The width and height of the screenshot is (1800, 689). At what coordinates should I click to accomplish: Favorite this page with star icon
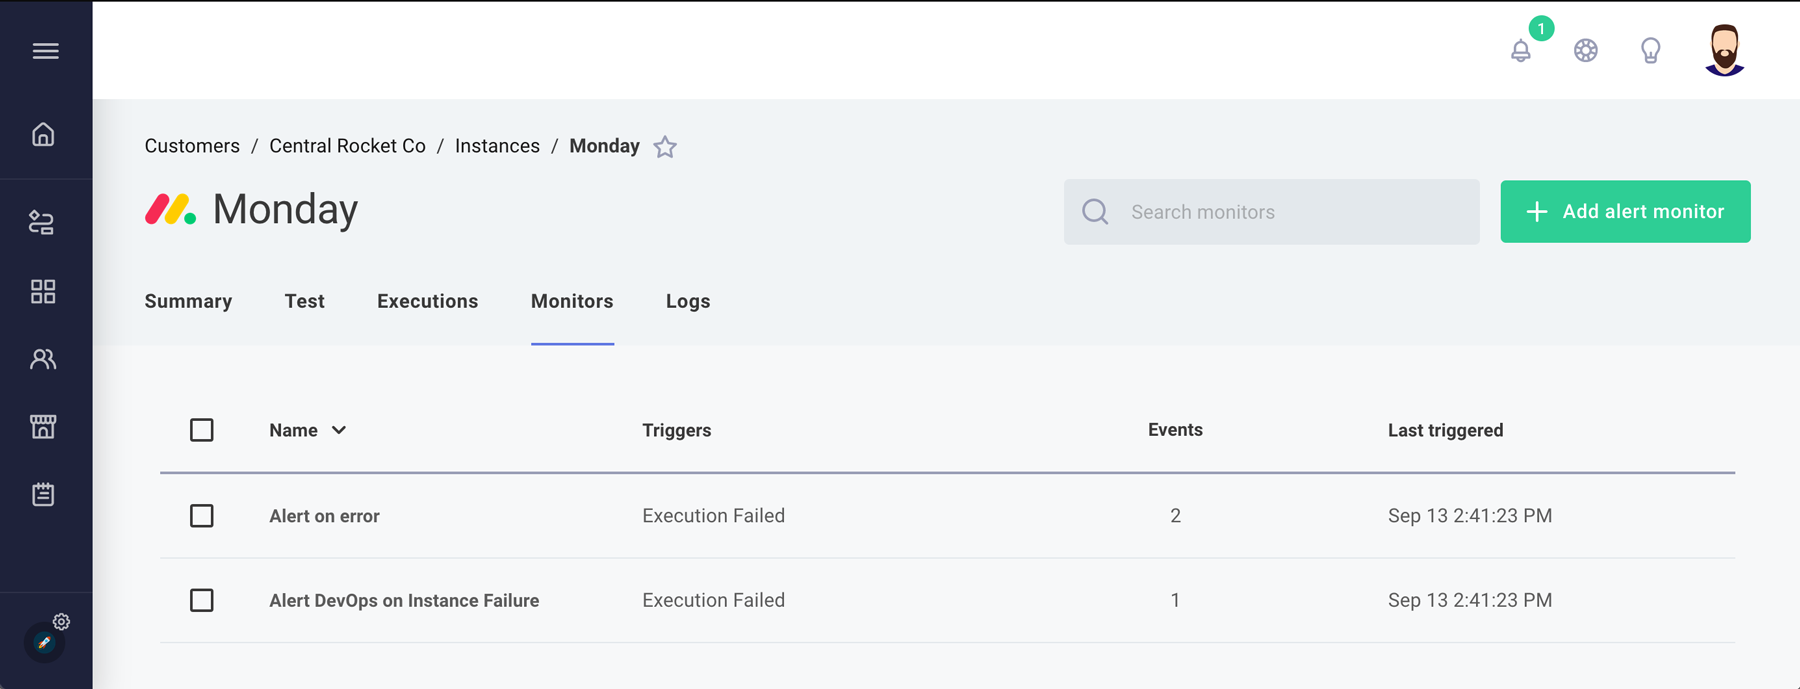pos(665,147)
